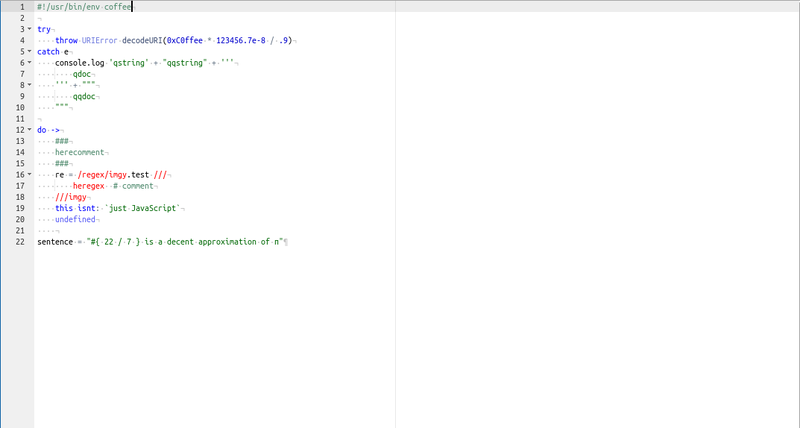Click the '###' marker on line 13
The width and height of the screenshot is (800, 428).
62,141
